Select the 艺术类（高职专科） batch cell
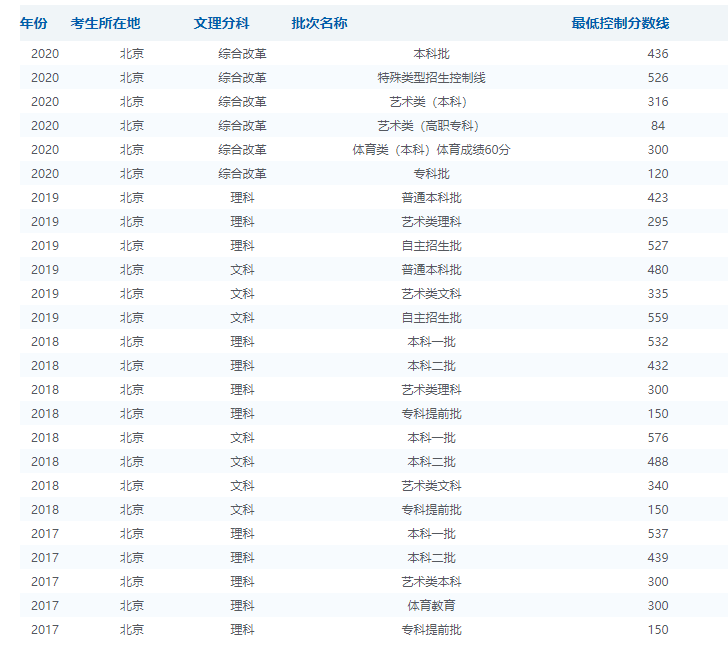The width and height of the screenshot is (728, 656). [x=431, y=126]
